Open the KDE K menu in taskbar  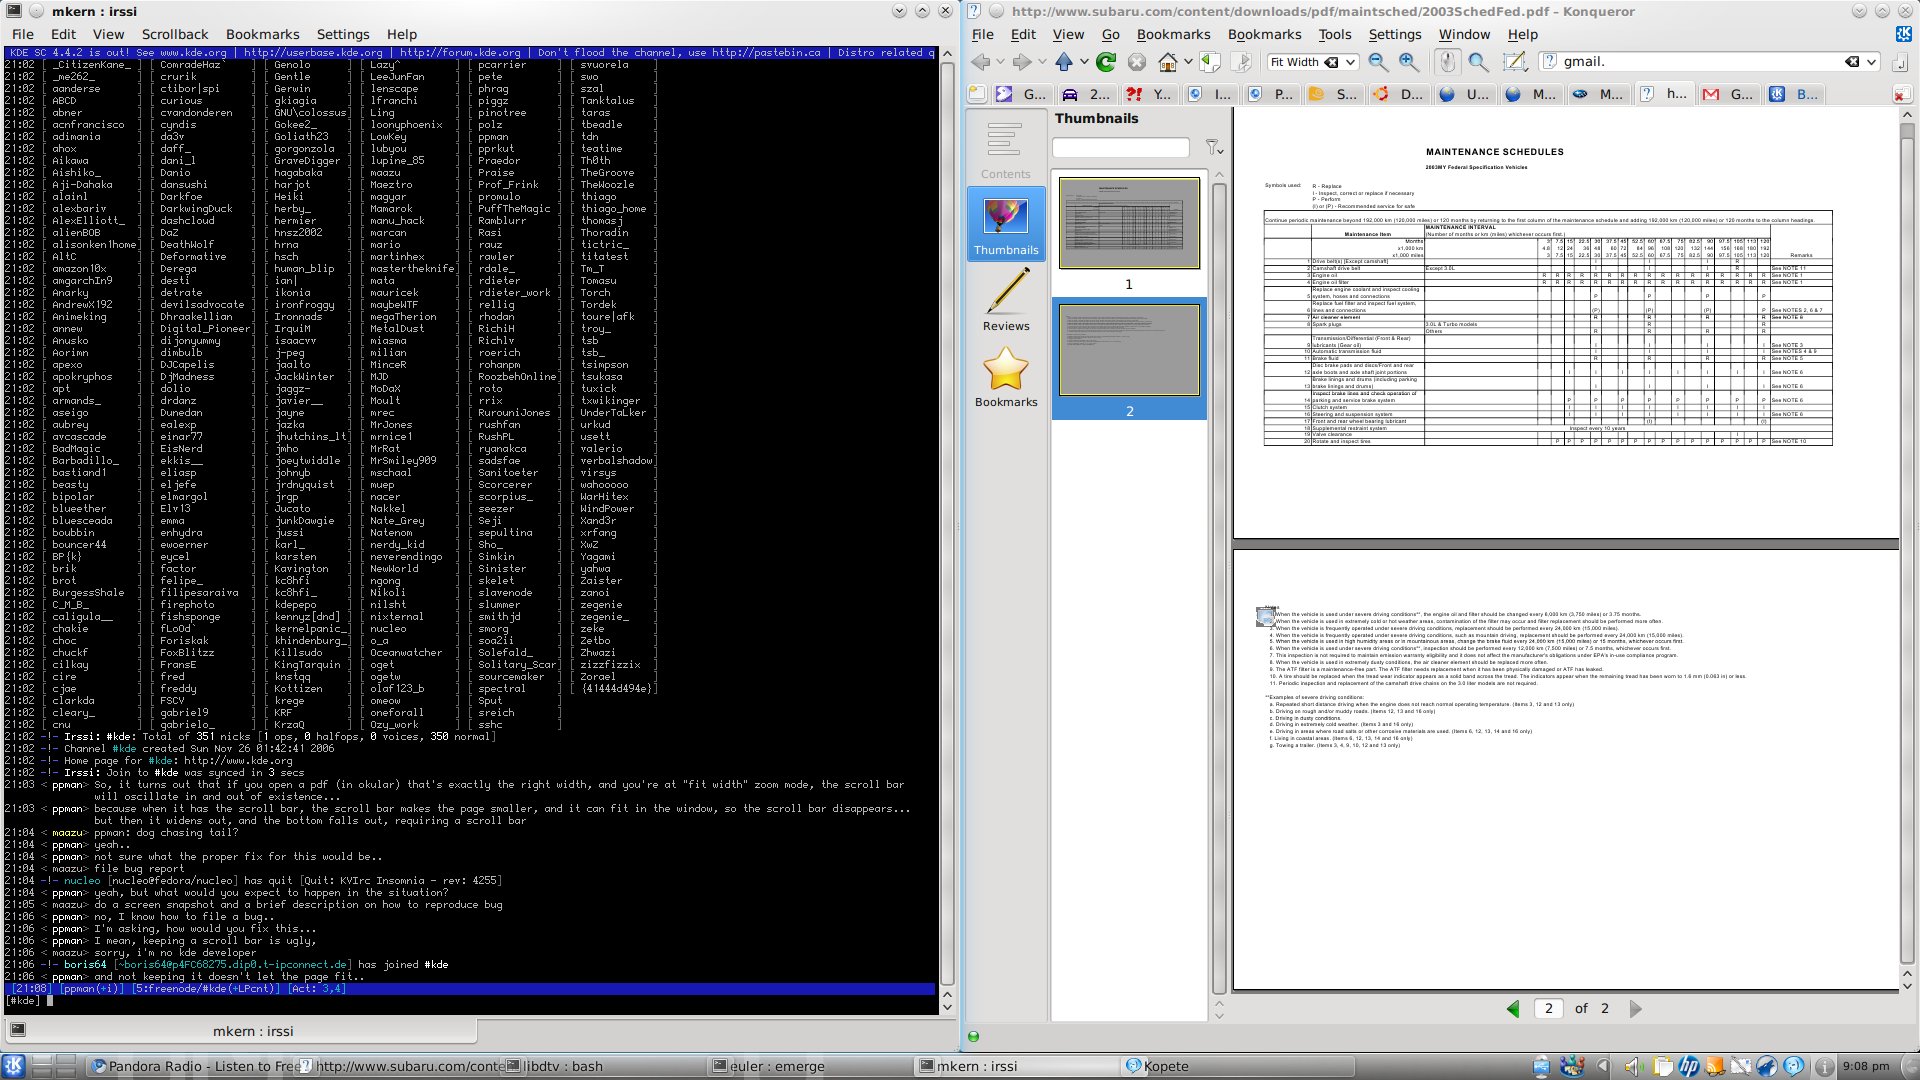(x=13, y=1066)
